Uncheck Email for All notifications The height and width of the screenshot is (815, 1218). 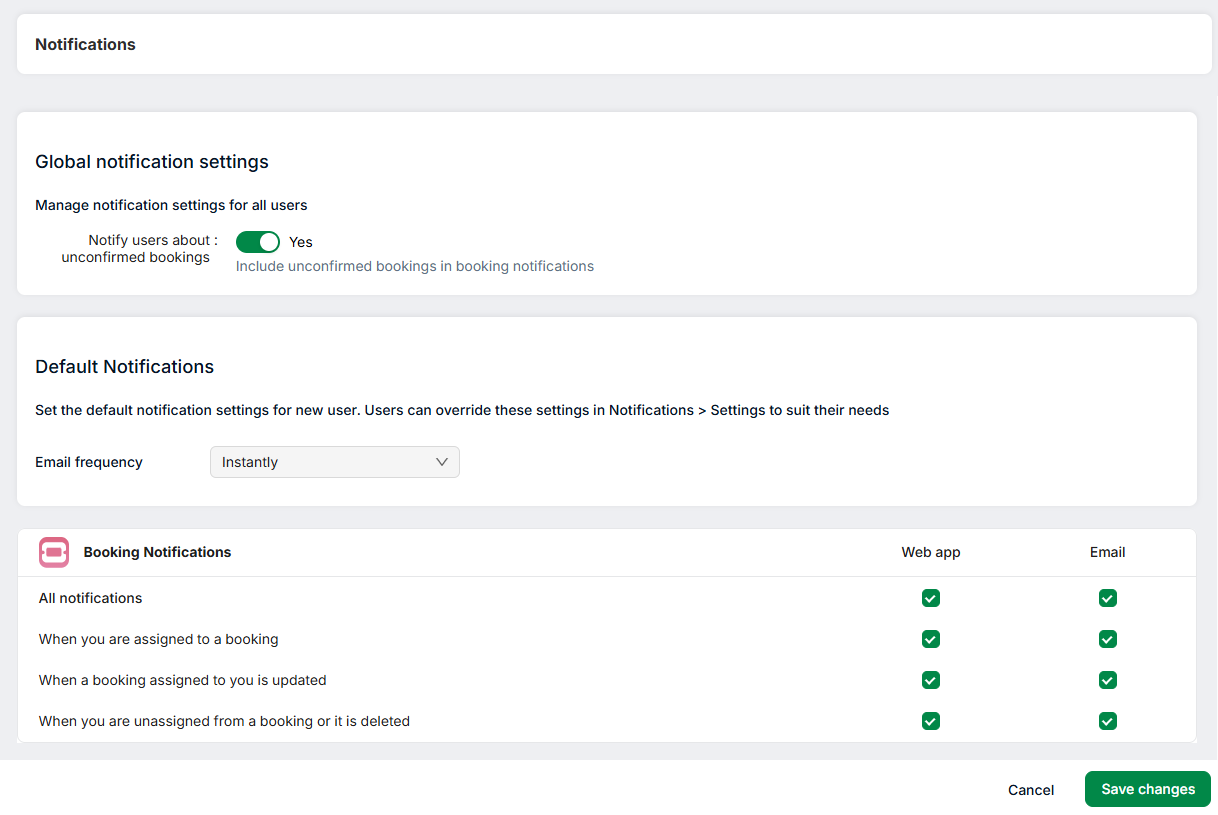[x=1107, y=598]
